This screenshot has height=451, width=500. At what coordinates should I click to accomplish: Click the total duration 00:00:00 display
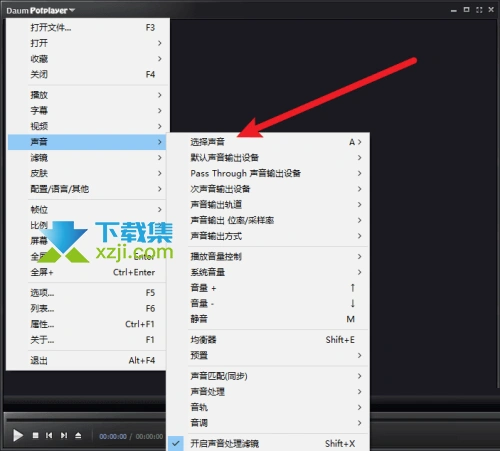pos(149,436)
